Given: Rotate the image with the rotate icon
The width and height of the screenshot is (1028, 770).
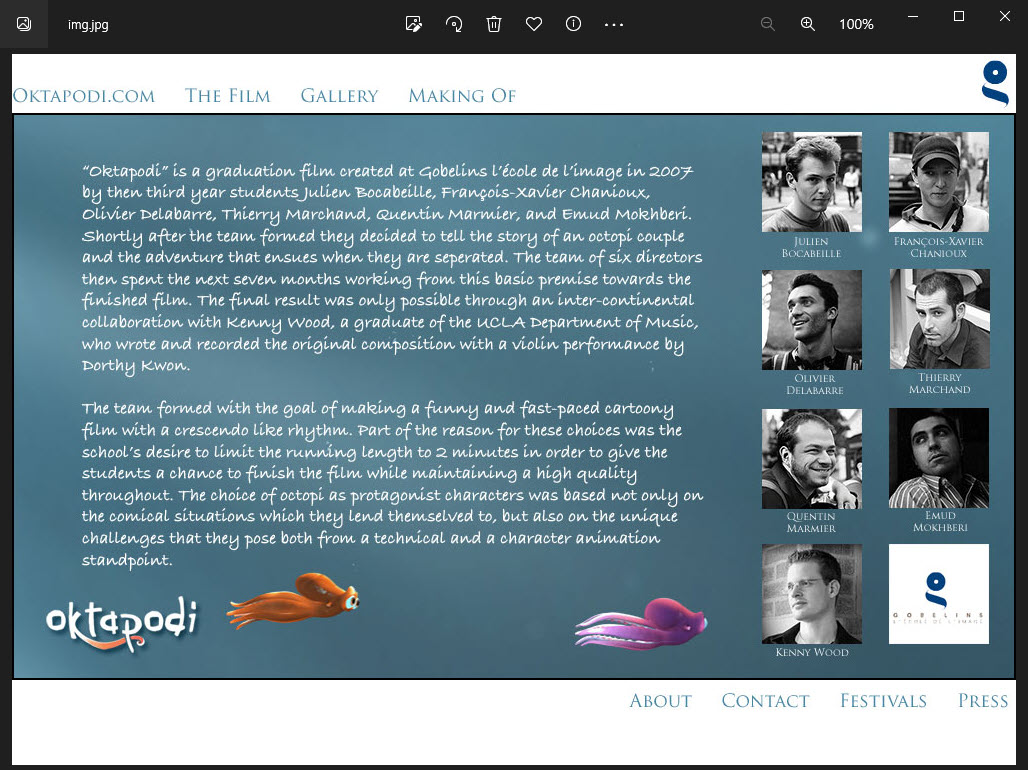Looking at the screenshot, I should click(x=454, y=24).
